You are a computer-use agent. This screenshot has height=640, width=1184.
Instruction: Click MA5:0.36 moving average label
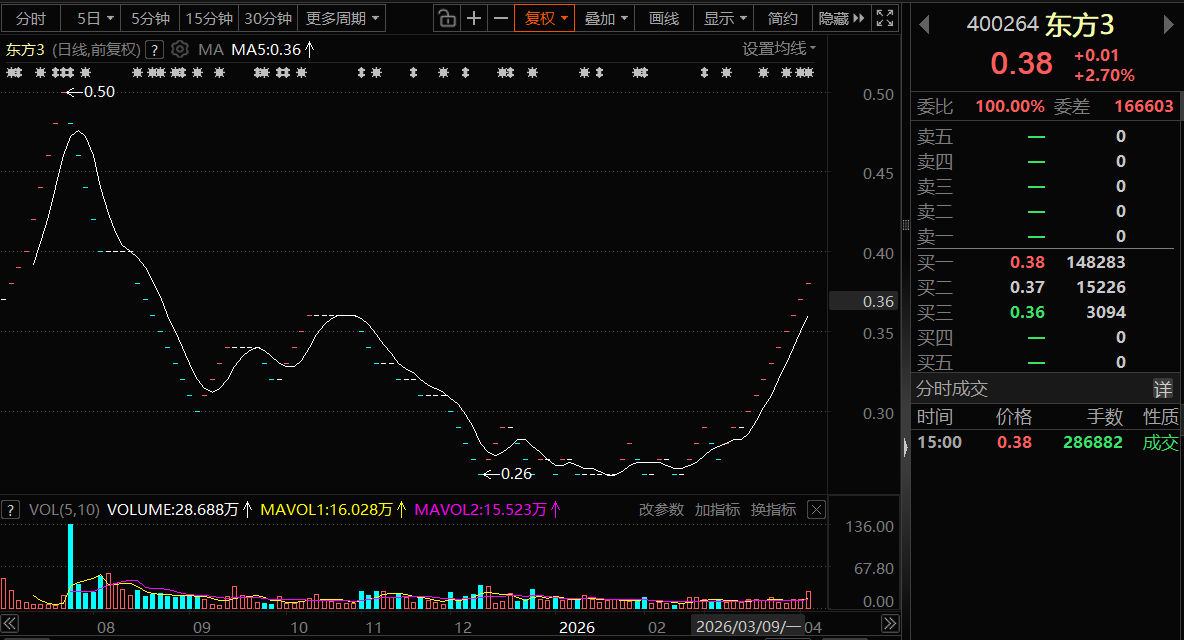point(273,50)
